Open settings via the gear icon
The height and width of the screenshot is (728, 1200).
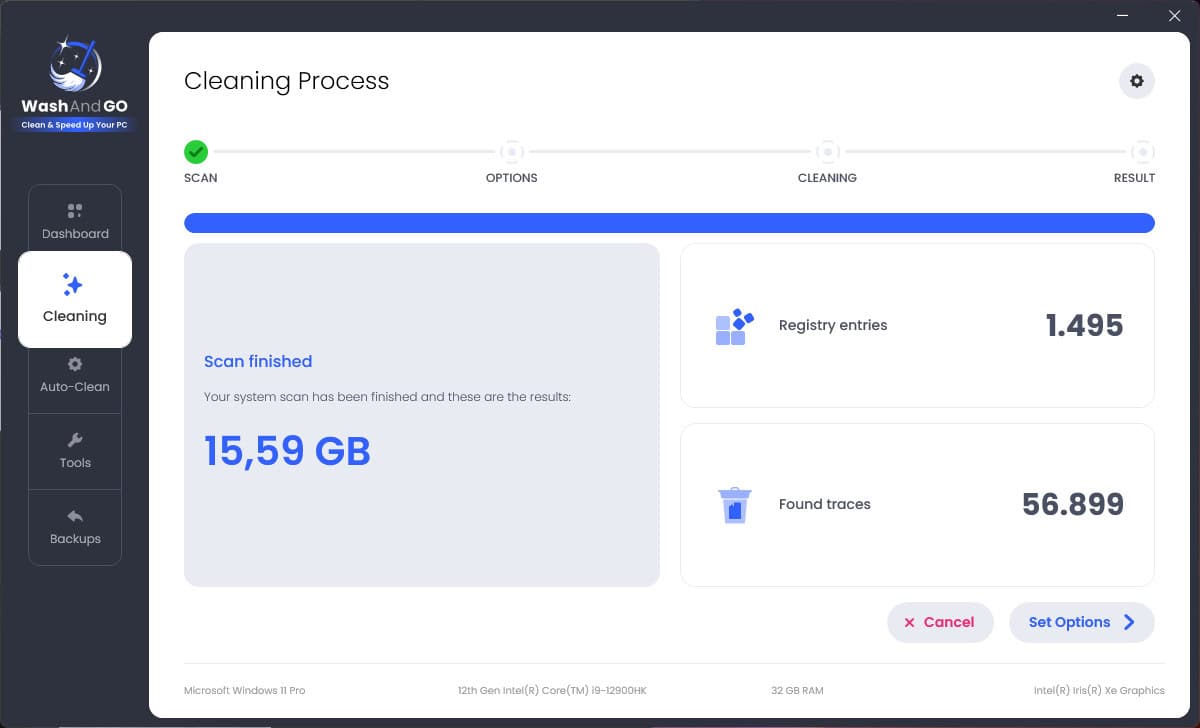click(x=1136, y=81)
